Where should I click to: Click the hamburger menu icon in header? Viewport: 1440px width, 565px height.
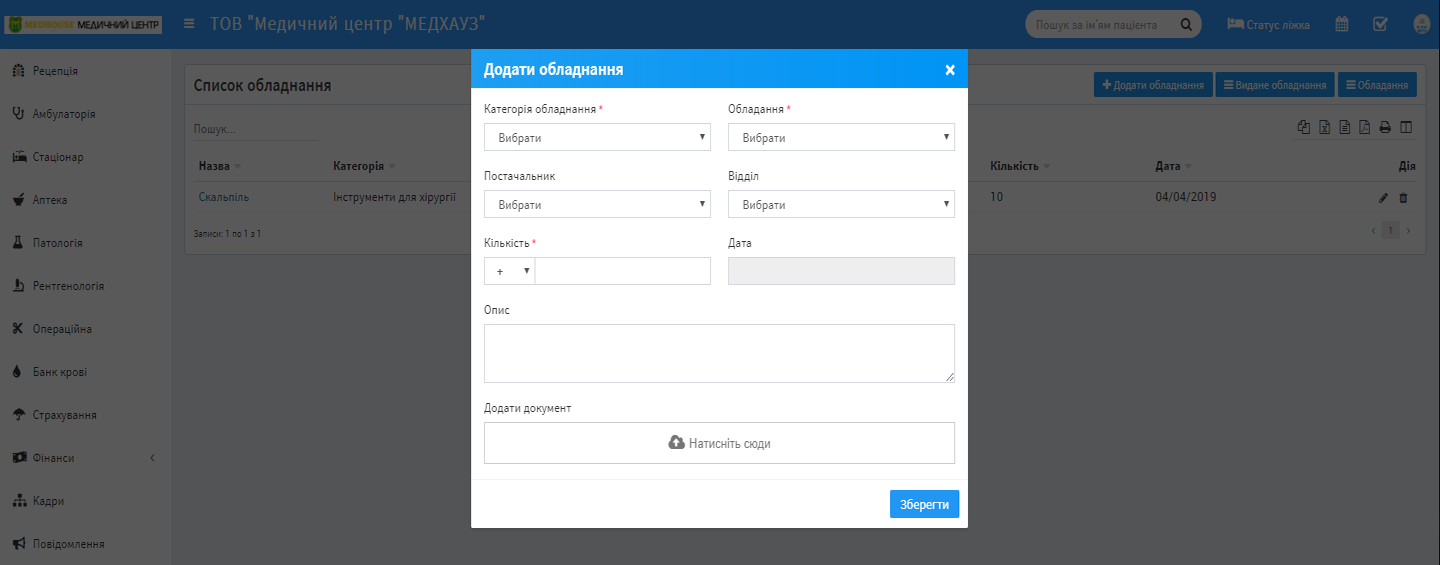189,24
